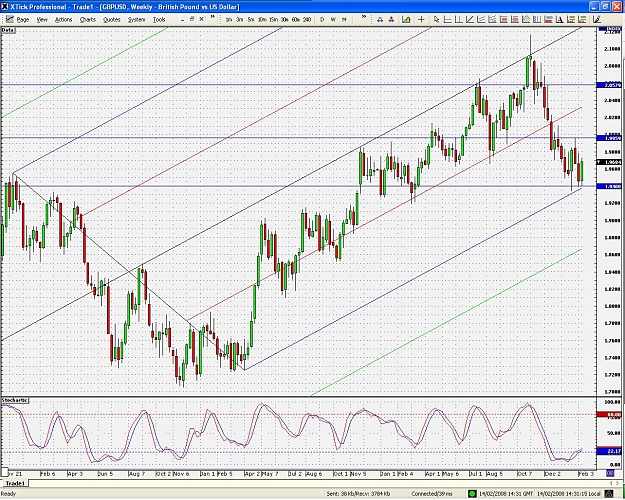
Task: Click the purple icon at time axis end
Action: (610, 473)
